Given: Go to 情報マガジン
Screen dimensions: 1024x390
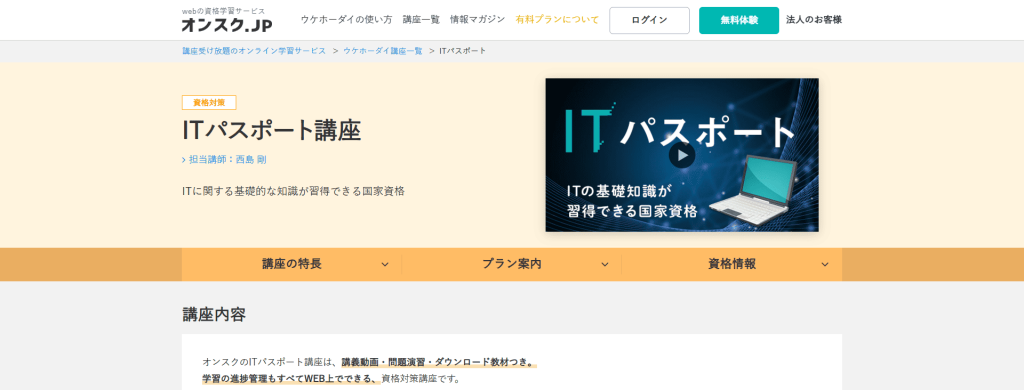Looking at the screenshot, I should pos(477,20).
